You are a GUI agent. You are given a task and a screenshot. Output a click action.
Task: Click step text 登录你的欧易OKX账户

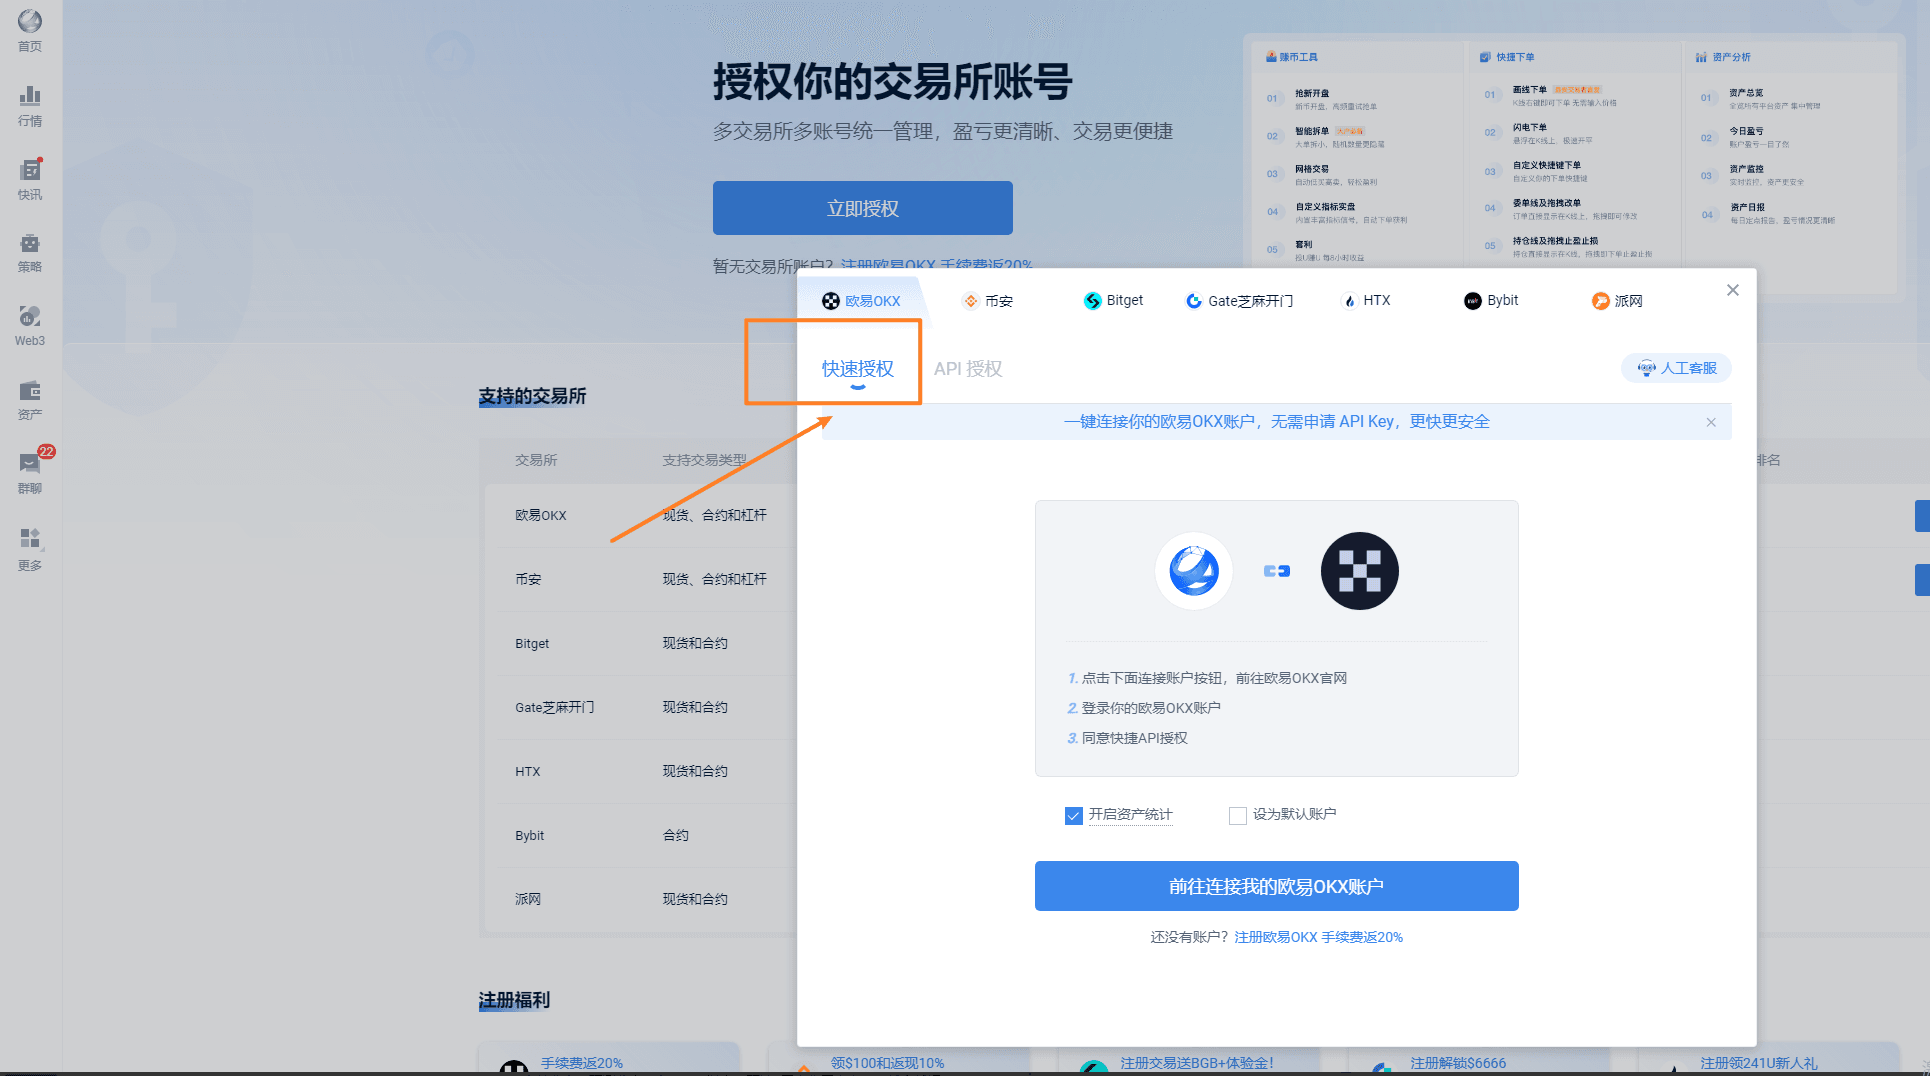(1151, 708)
